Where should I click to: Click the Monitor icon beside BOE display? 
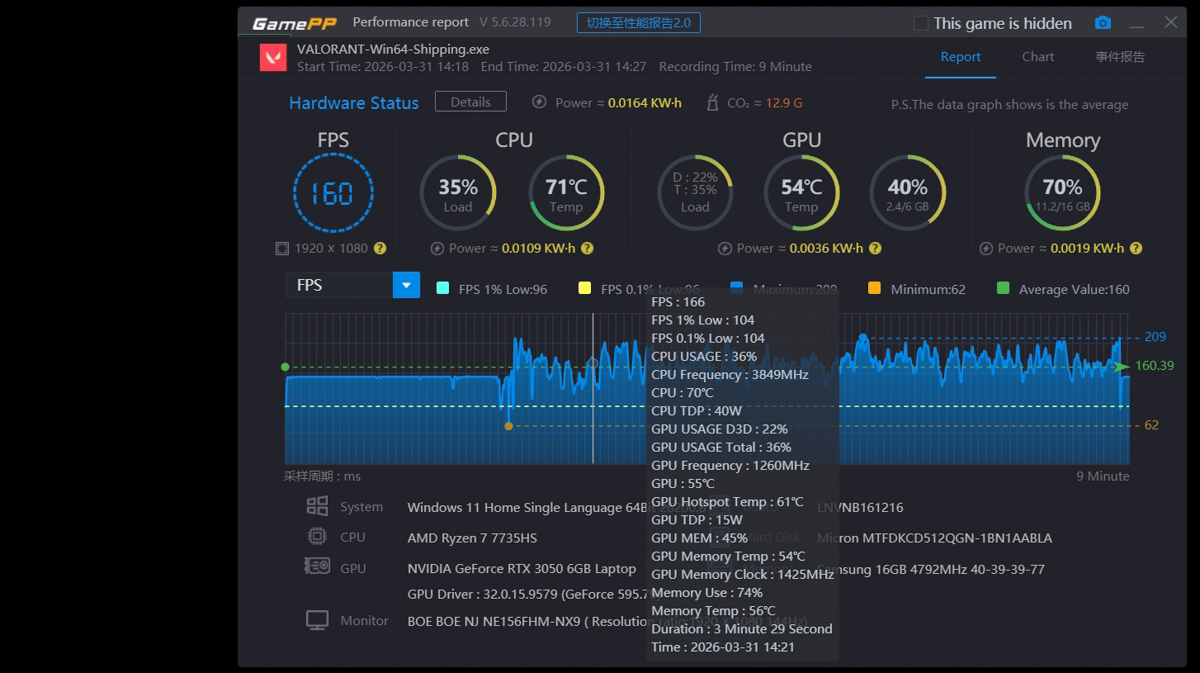pos(317,619)
